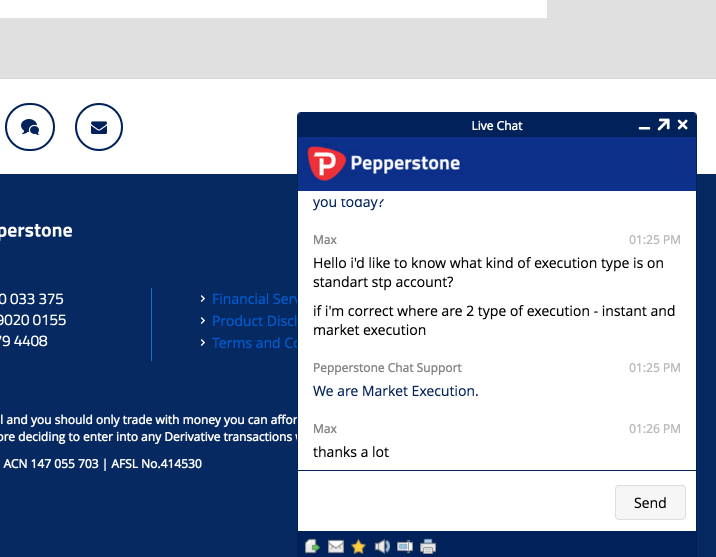The image size is (716, 557).
Task: Toggle chat sound with the speaker icon
Action: coord(382,546)
